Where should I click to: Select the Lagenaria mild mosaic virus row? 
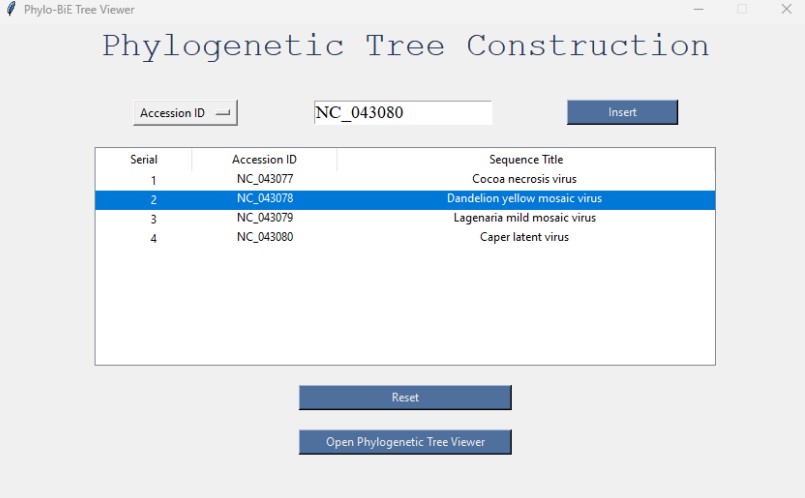(x=405, y=219)
